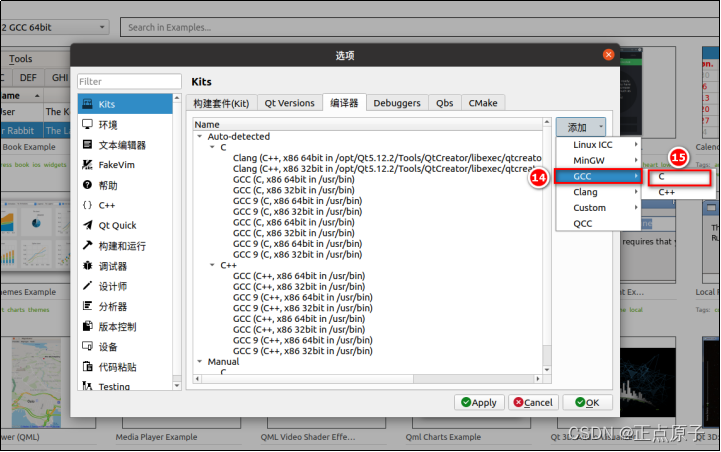This screenshot has width=721, height=452.
Task: Select Kits category icon in sidebar
Action: [87, 104]
